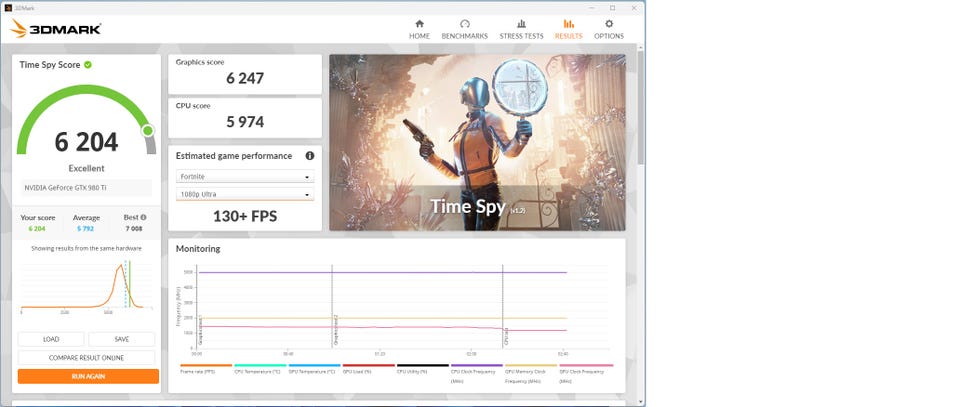Toggle GPU Memory Clock Frequency legend entry
Screen dimensions: 960x407
531,373
